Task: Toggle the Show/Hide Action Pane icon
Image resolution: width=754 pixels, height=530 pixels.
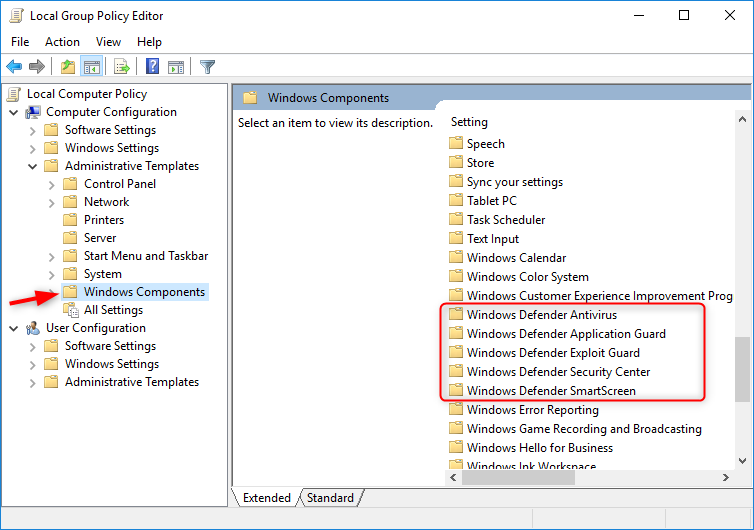Action: click(176, 67)
